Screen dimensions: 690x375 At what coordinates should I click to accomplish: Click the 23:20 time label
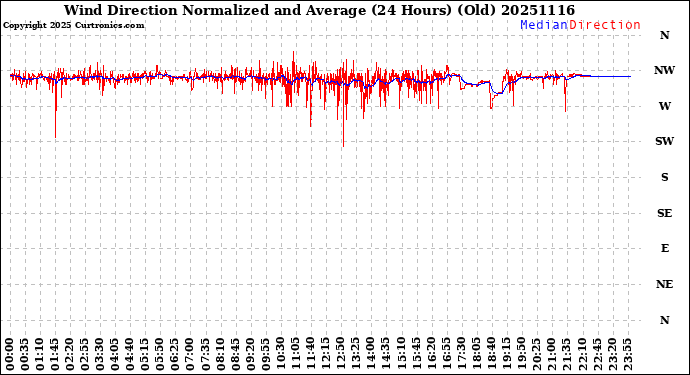click(612, 354)
